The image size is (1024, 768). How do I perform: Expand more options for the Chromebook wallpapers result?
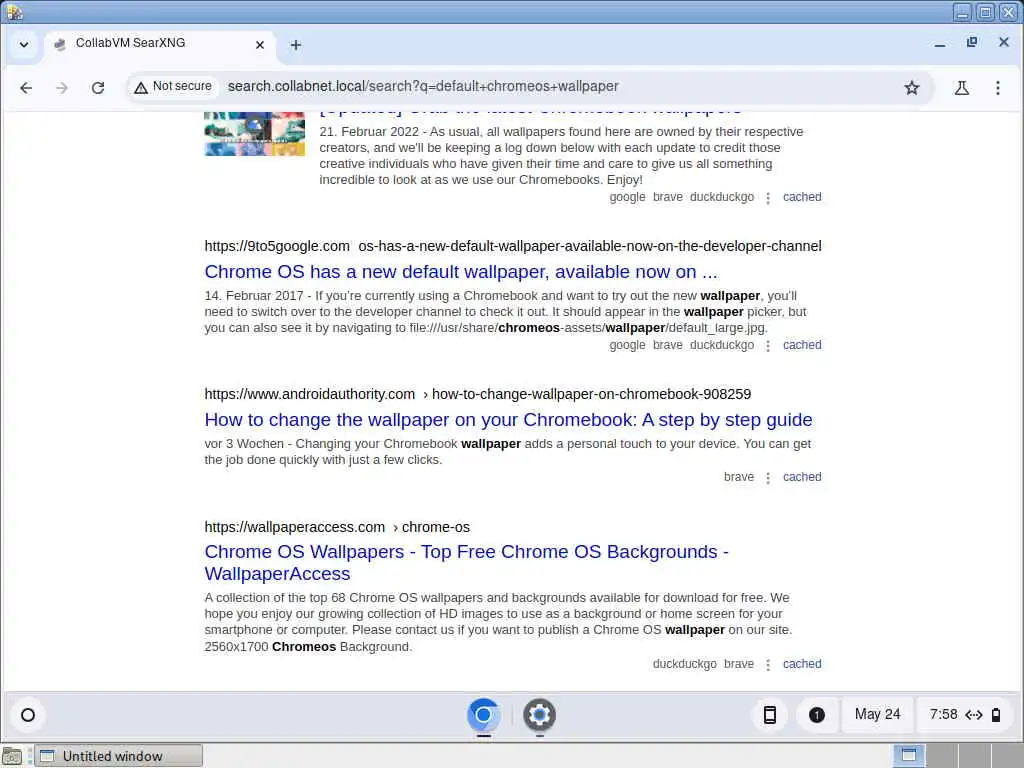point(768,197)
